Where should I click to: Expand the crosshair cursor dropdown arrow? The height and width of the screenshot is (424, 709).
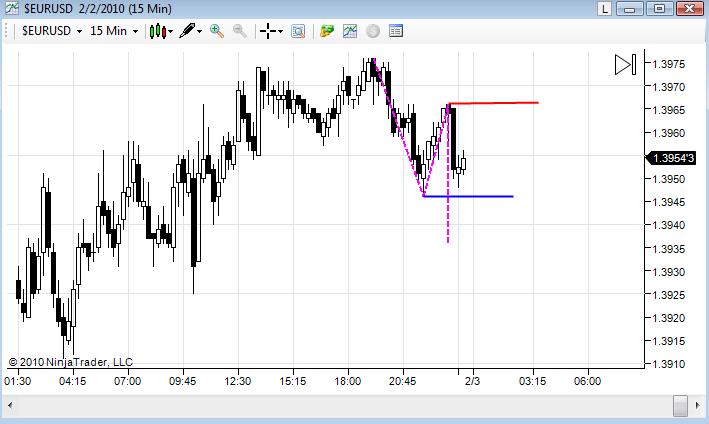(280, 31)
